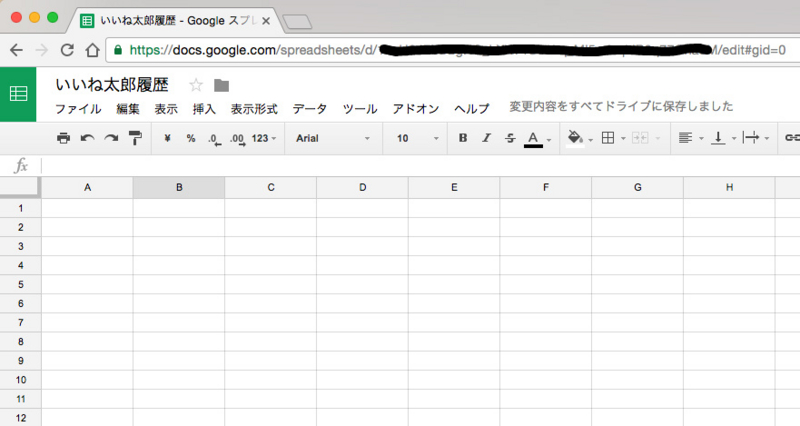This screenshot has height=426, width=800.
Task: Select row 1 header
Action: (20, 208)
